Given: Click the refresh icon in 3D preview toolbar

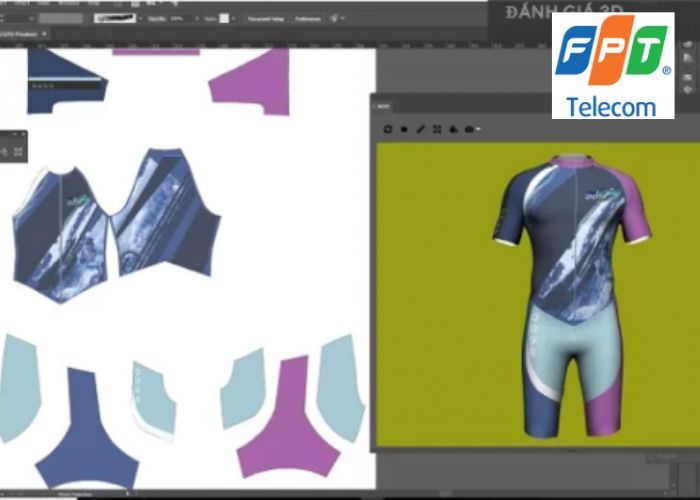Looking at the screenshot, I should pyautogui.click(x=389, y=129).
